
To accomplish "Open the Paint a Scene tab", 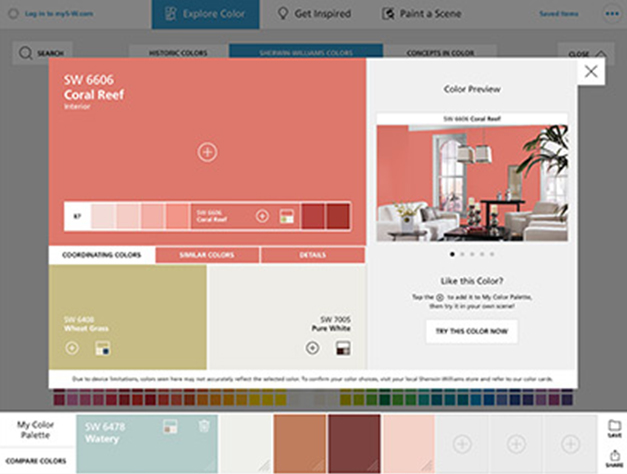I will click(x=421, y=14).
